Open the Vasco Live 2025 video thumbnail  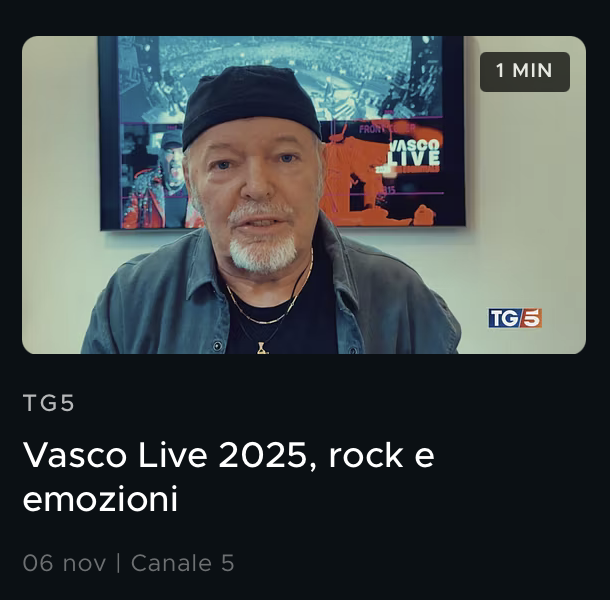[304, 195]
